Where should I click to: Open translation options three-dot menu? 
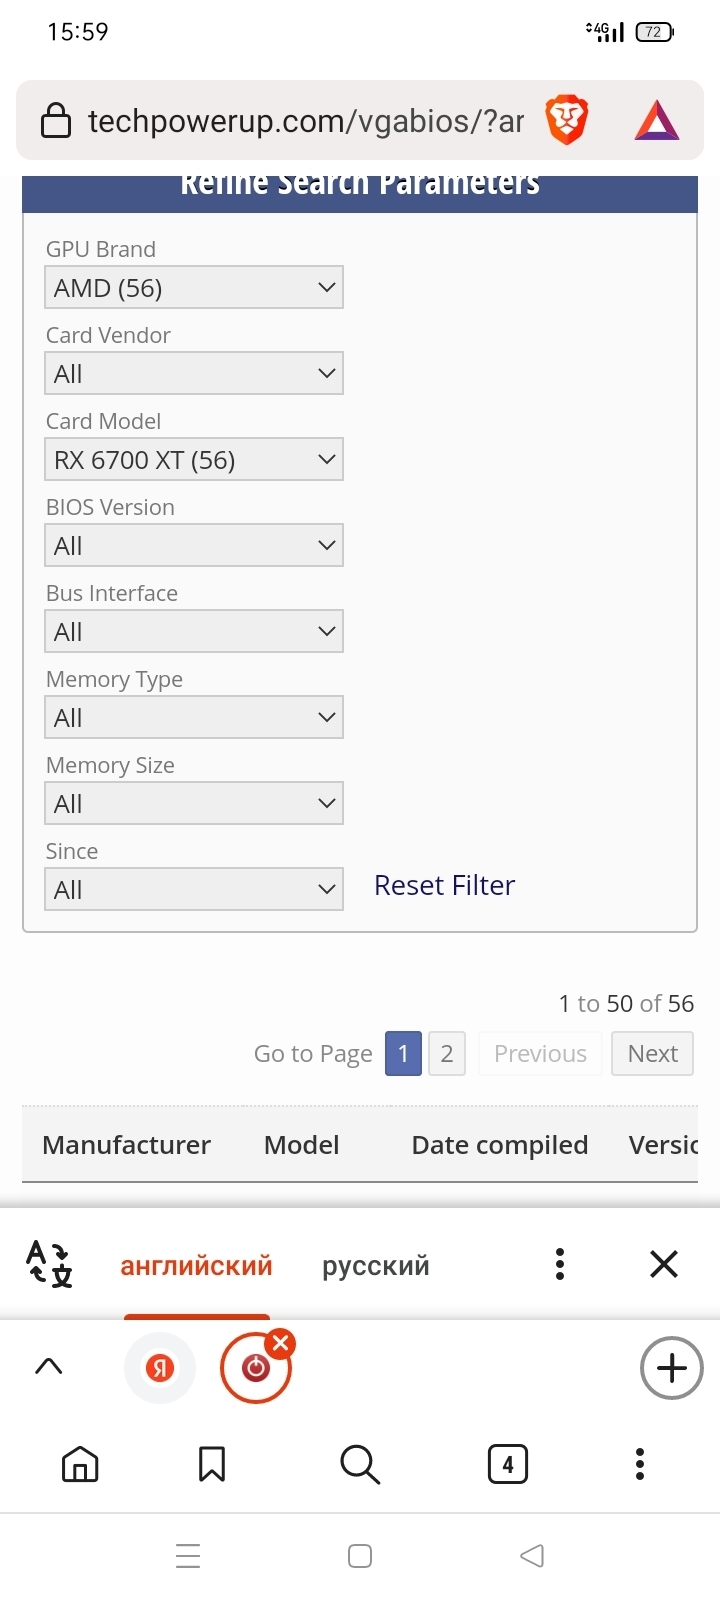(x=560, y=1264)
